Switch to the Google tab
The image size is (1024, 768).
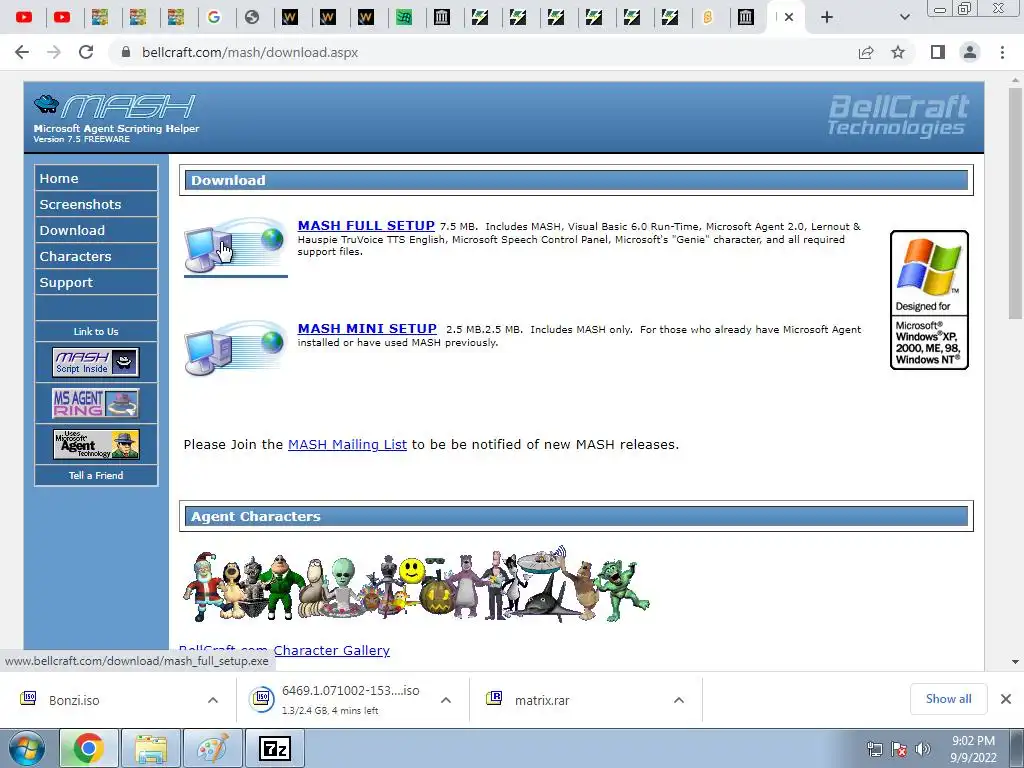[x=214, y=17]
